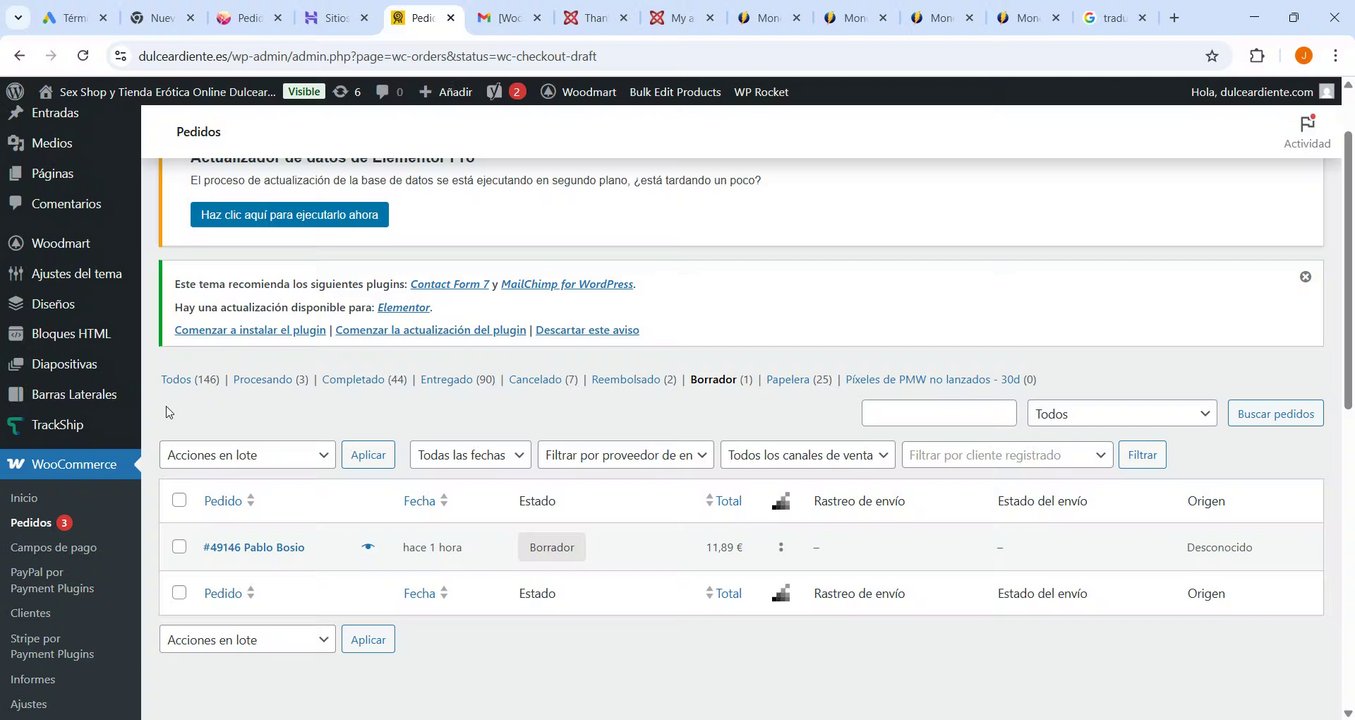Image resolution: width=1355 pixels, height=720 pixels.
Task: Open Comentarios in the sidebar
Action: (x=66, y=204)
